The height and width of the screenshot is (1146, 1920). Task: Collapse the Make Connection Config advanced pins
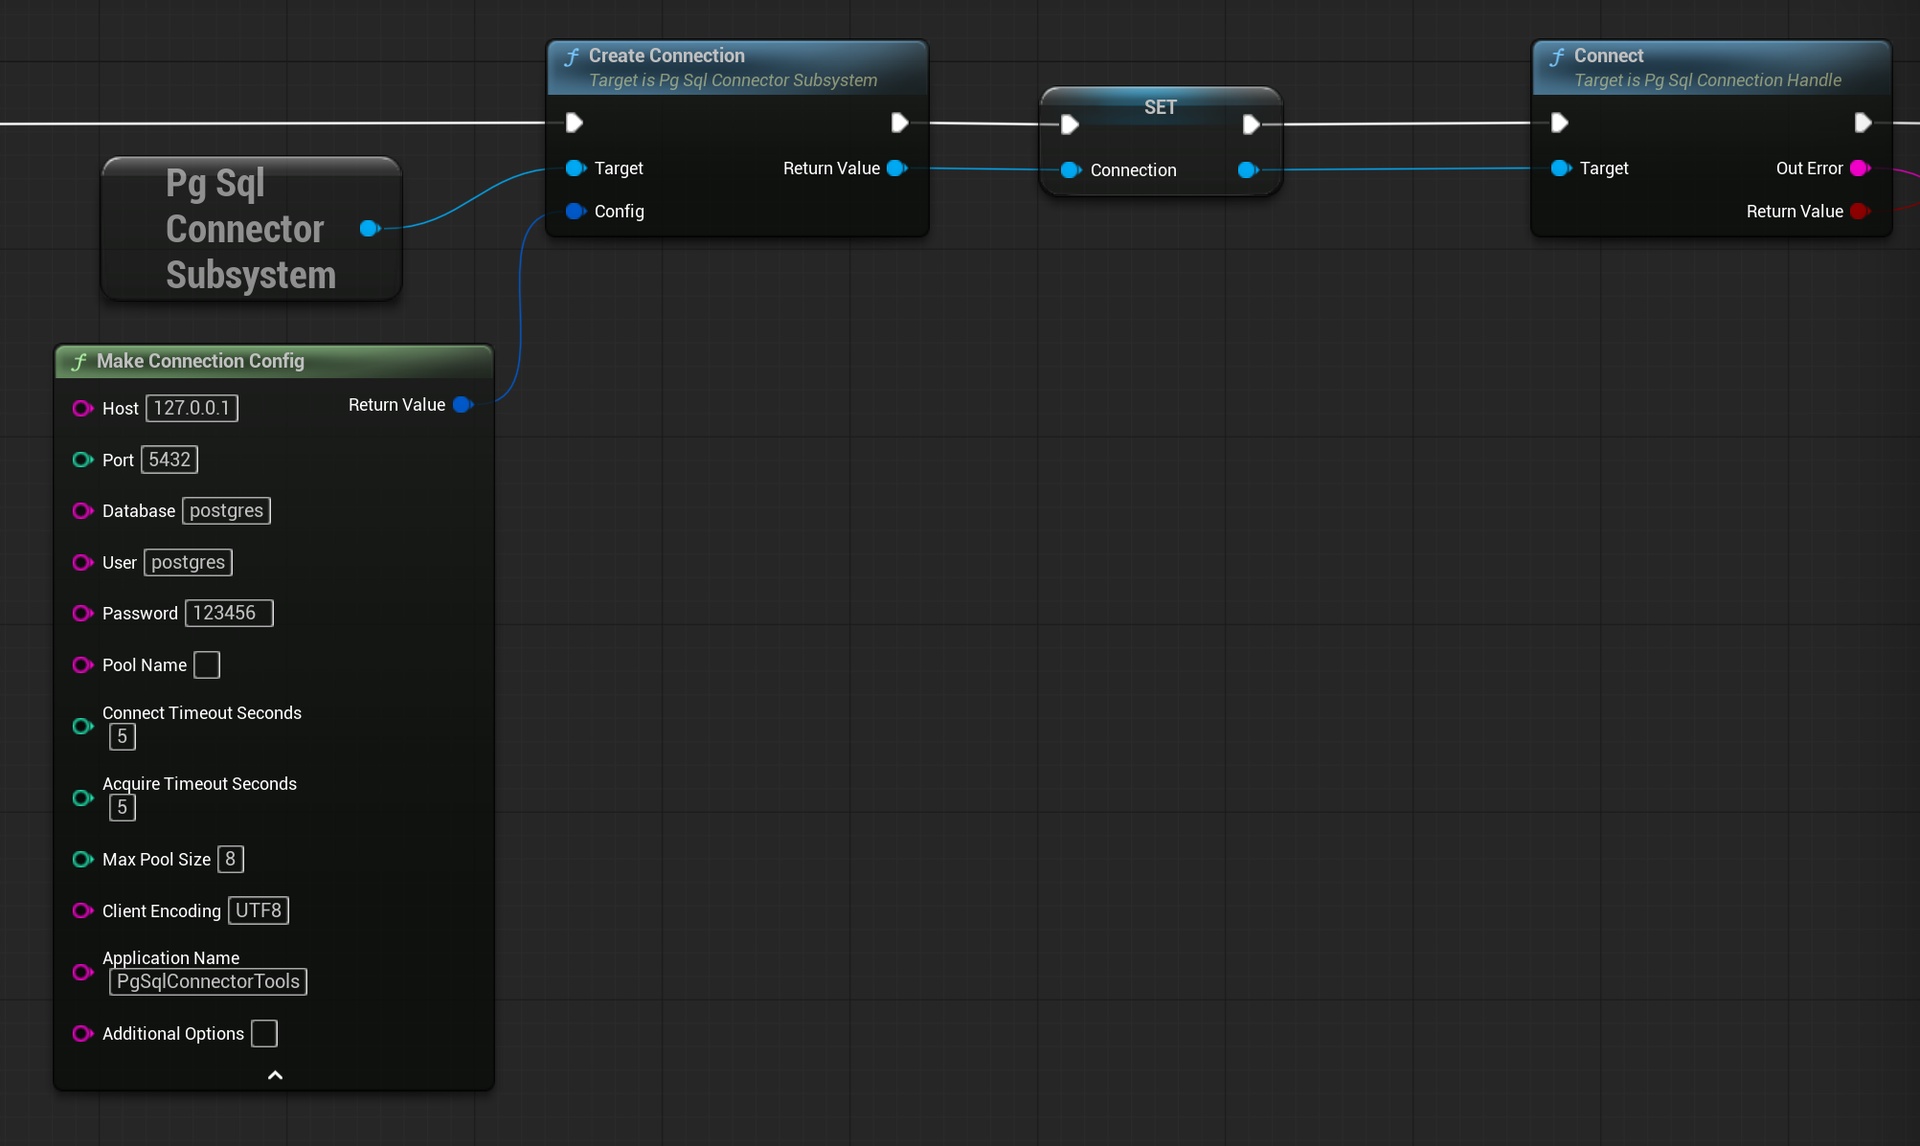point(275,1075)
